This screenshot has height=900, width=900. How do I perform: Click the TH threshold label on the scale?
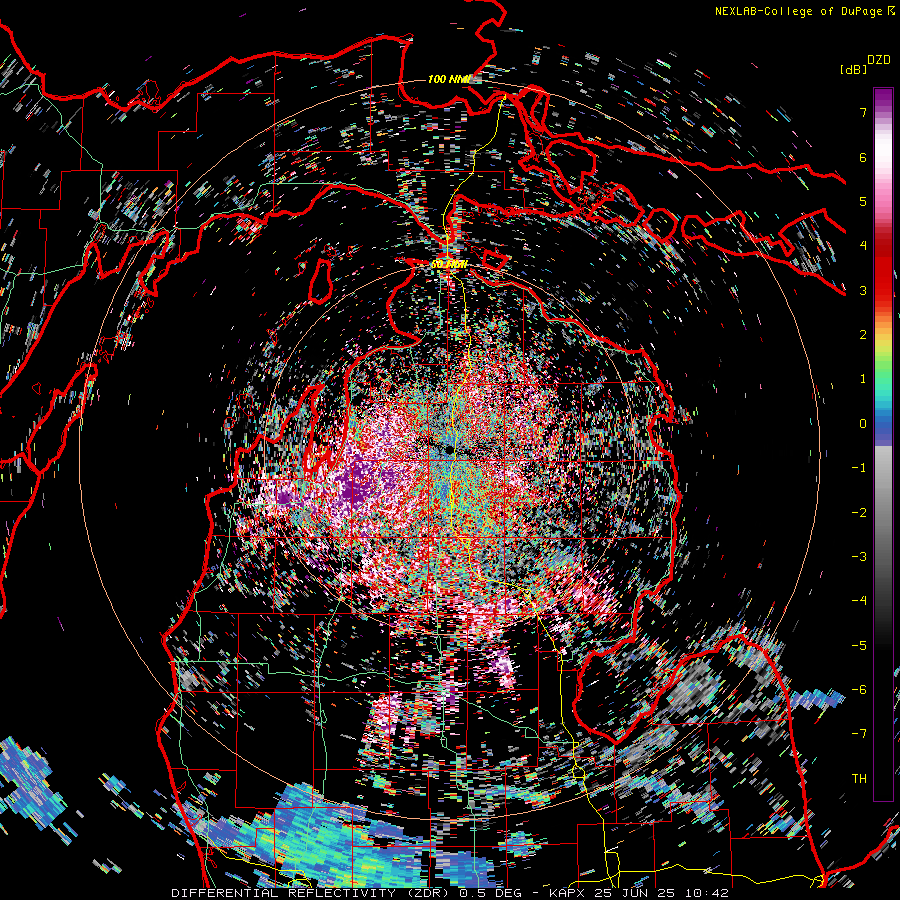[859, 779]
